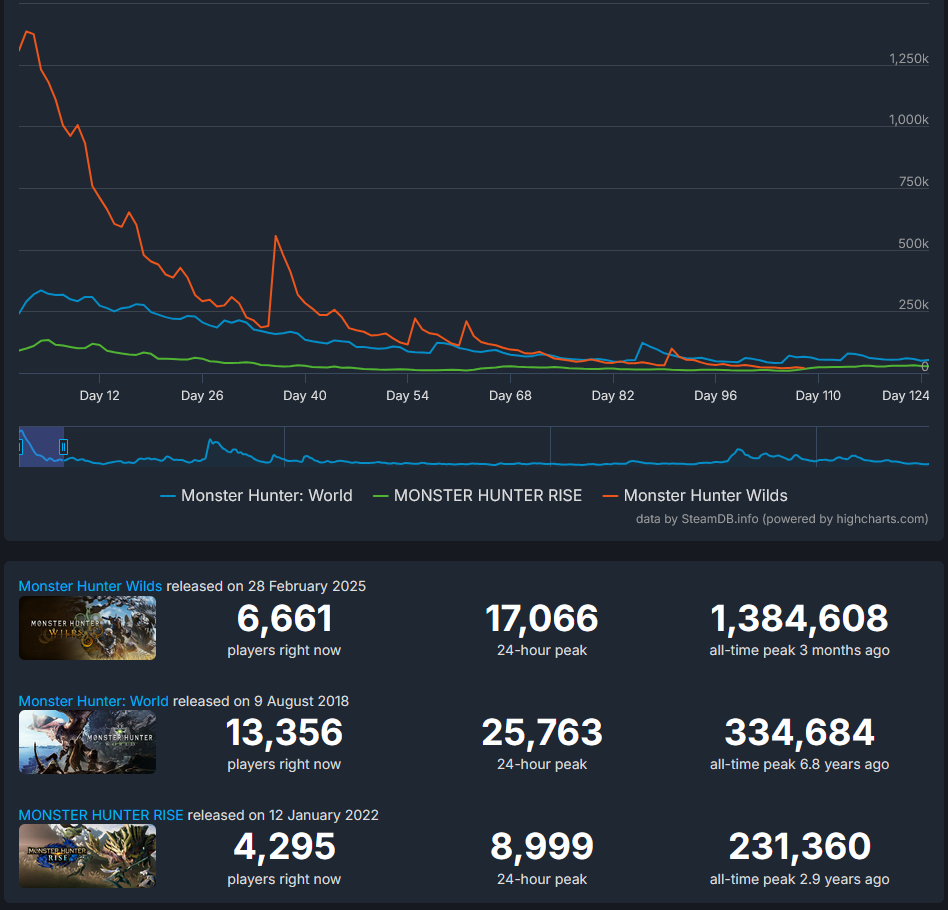Open the Monster Hunter Wilds link
The image size is (948, 910).
pos(90,586)
